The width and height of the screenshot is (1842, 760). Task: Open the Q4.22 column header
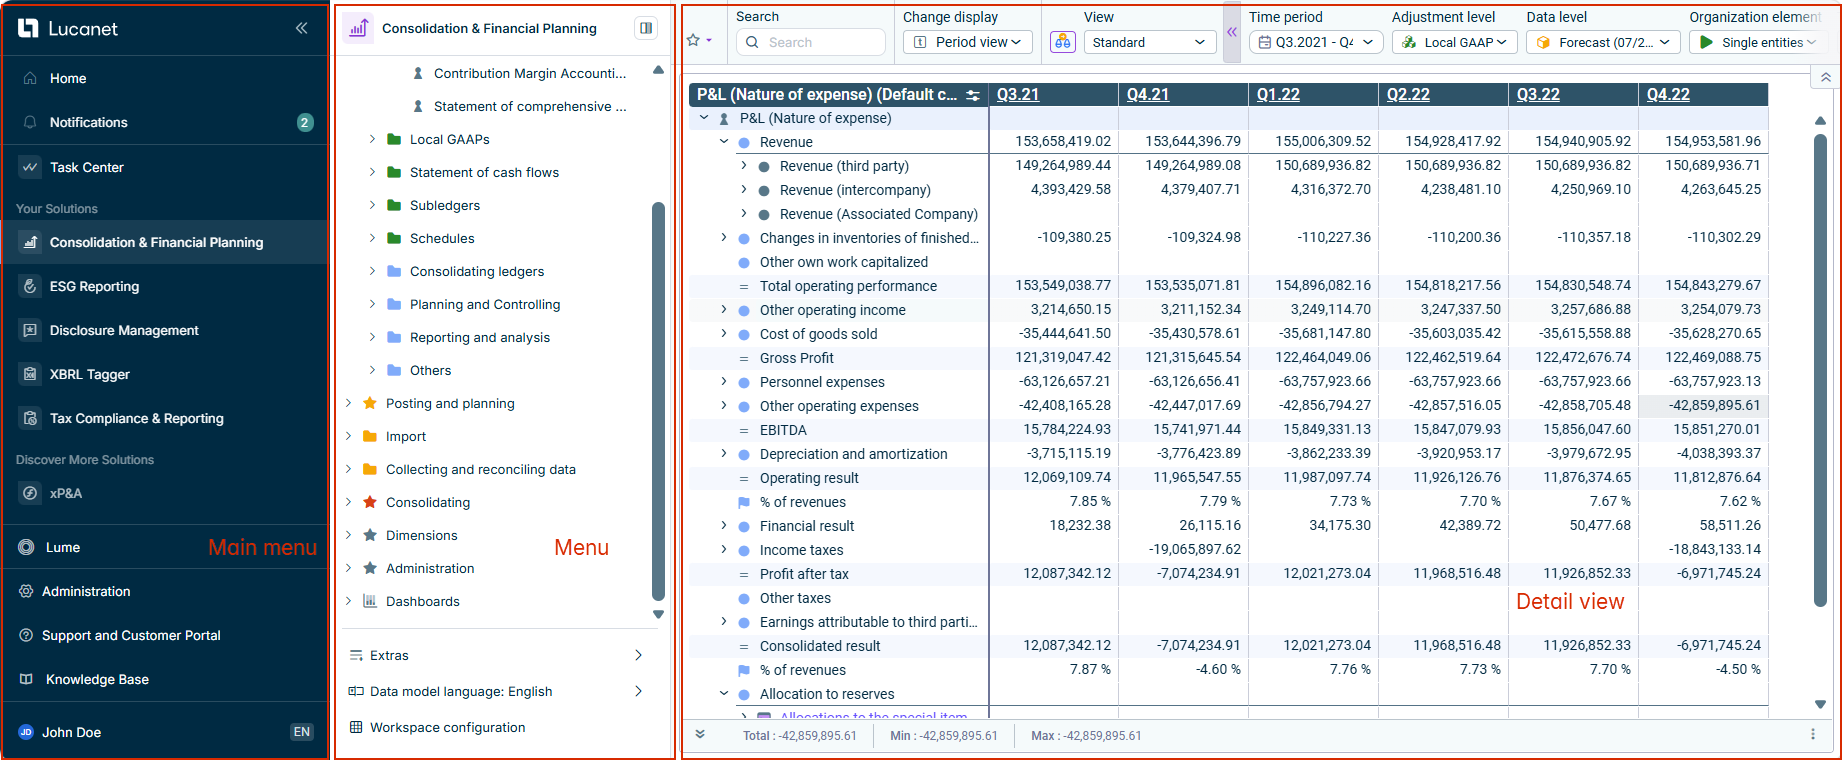1668,94
